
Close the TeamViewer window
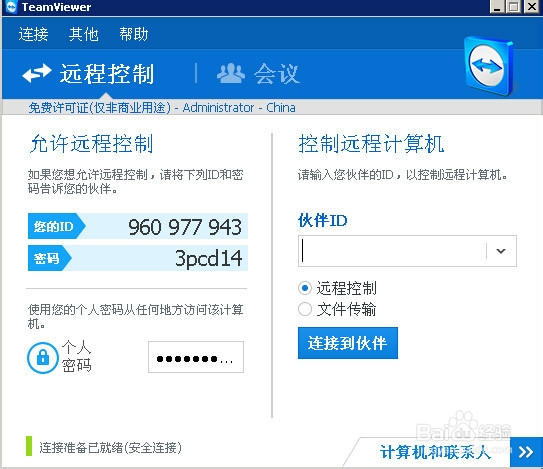point(532,6)
